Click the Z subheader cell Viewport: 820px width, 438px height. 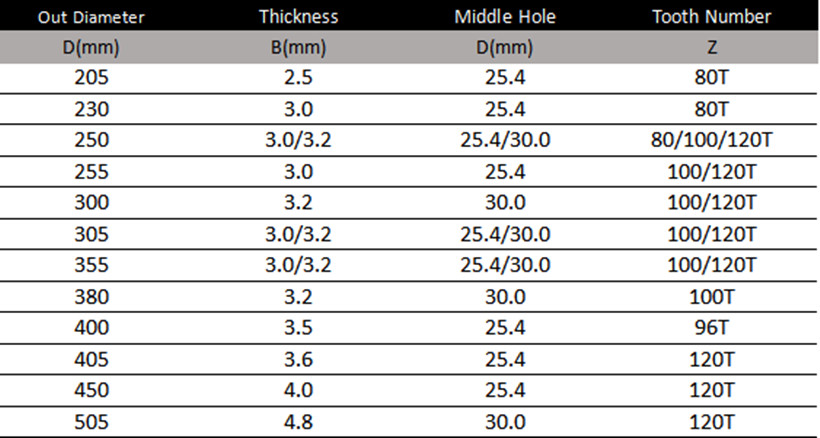711,48
